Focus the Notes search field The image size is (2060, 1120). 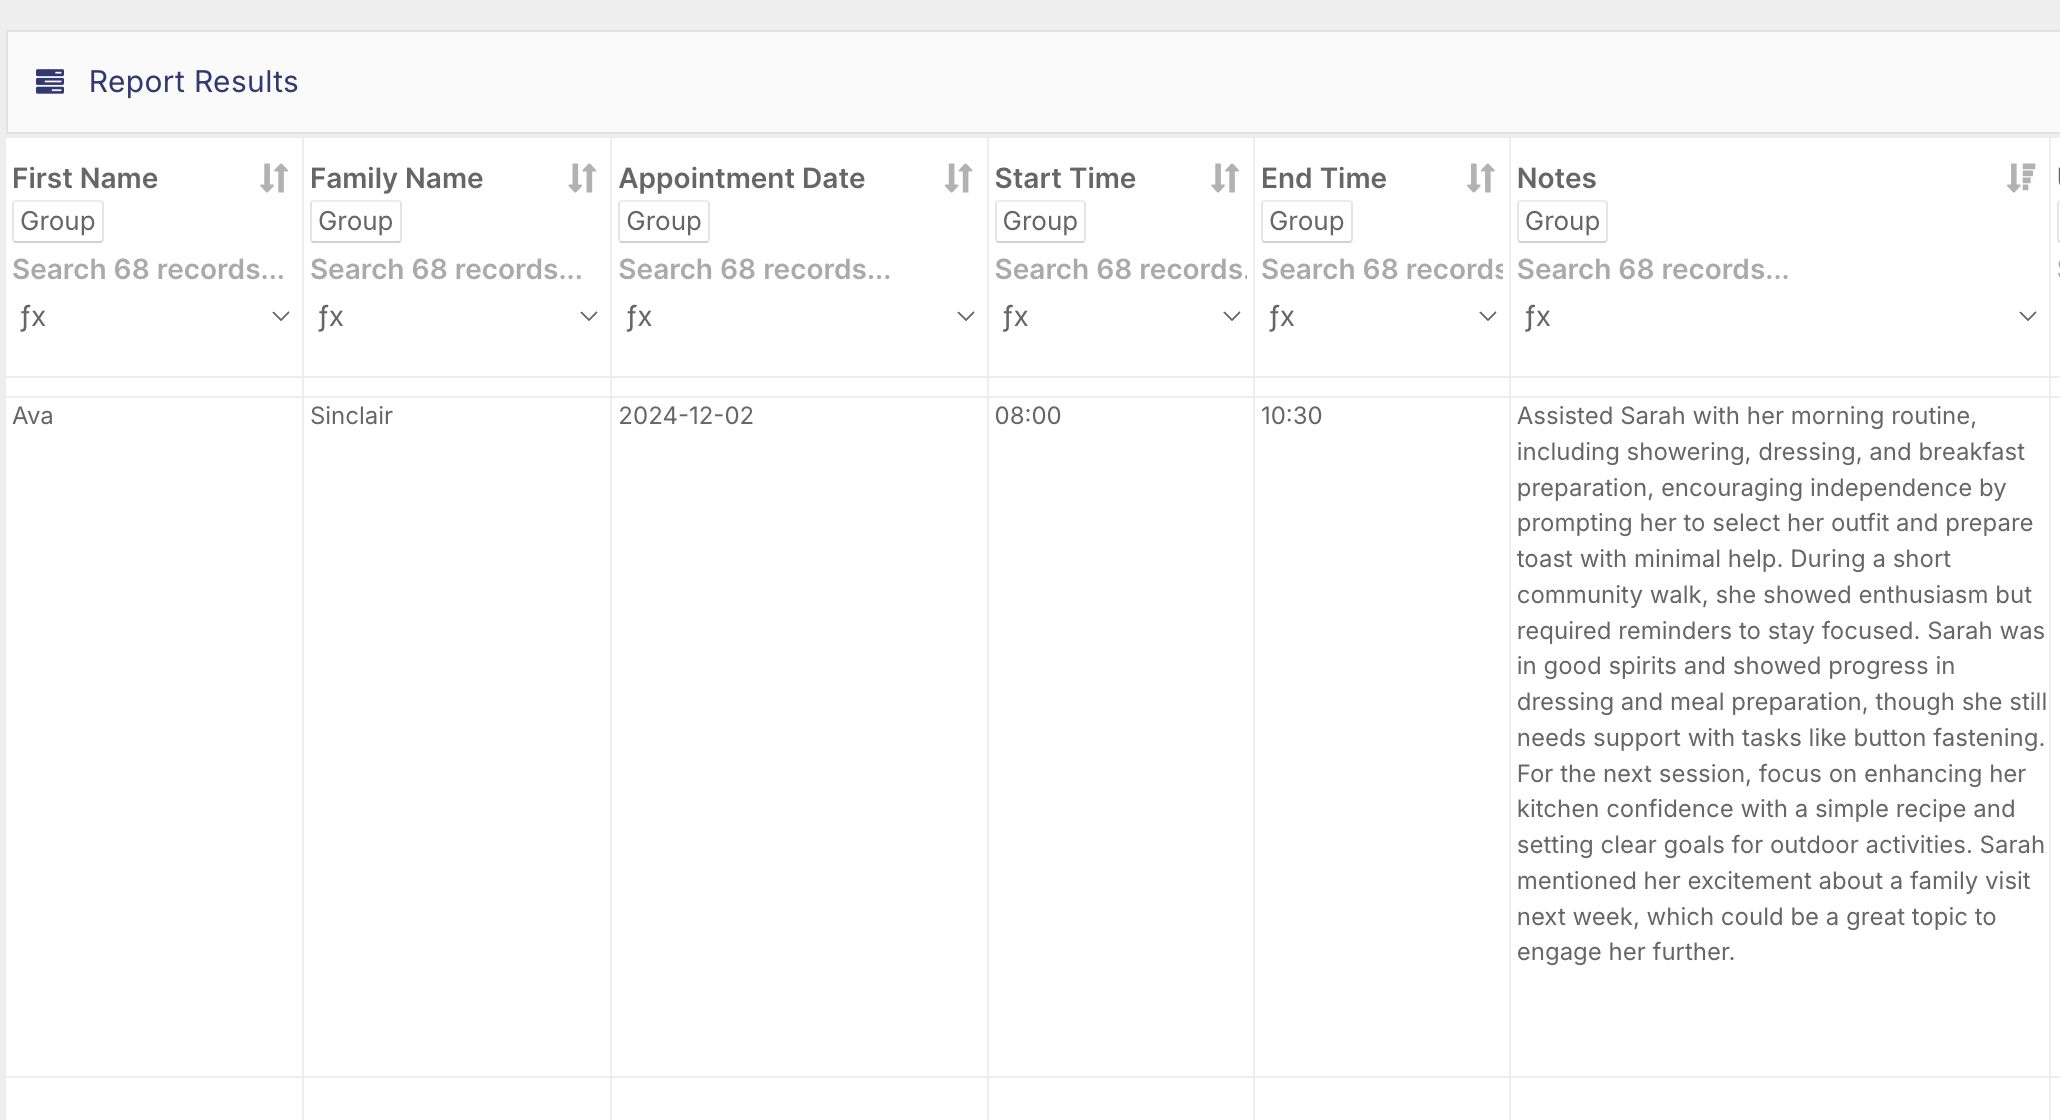click(x=1778, y=269)
